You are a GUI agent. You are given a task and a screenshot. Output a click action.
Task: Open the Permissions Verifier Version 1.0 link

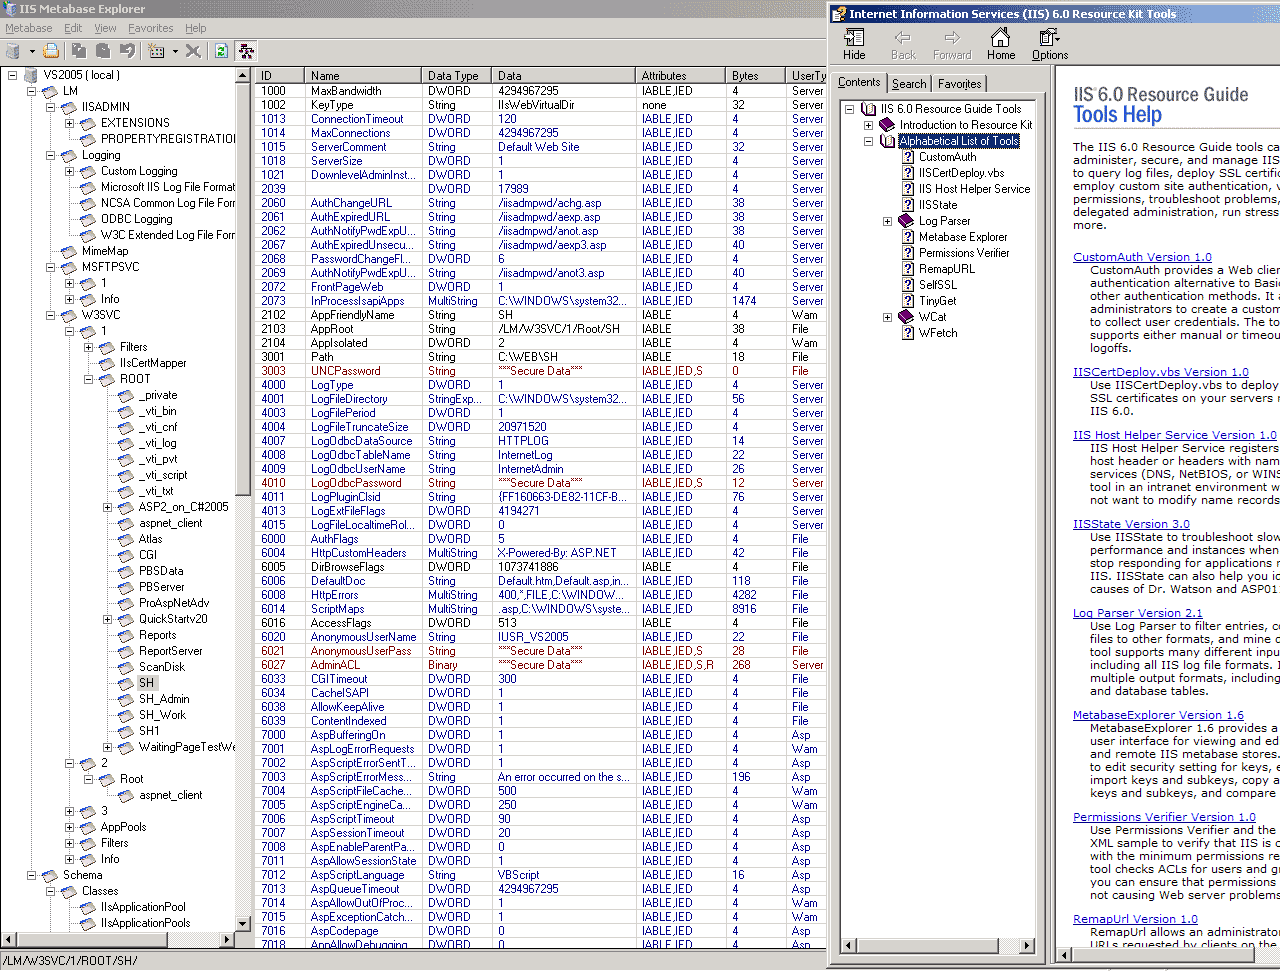point(1164,817)
